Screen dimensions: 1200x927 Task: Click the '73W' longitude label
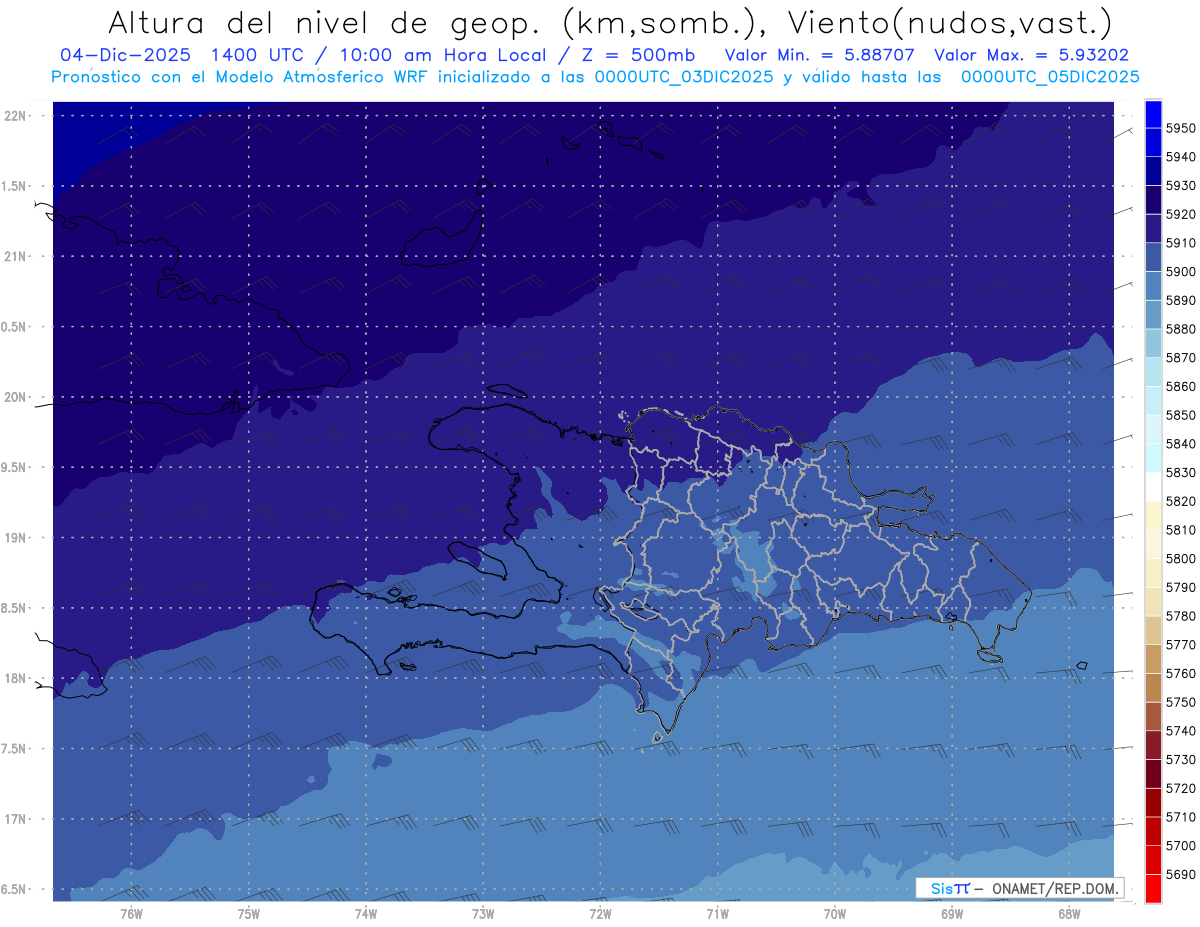(483, 913)
